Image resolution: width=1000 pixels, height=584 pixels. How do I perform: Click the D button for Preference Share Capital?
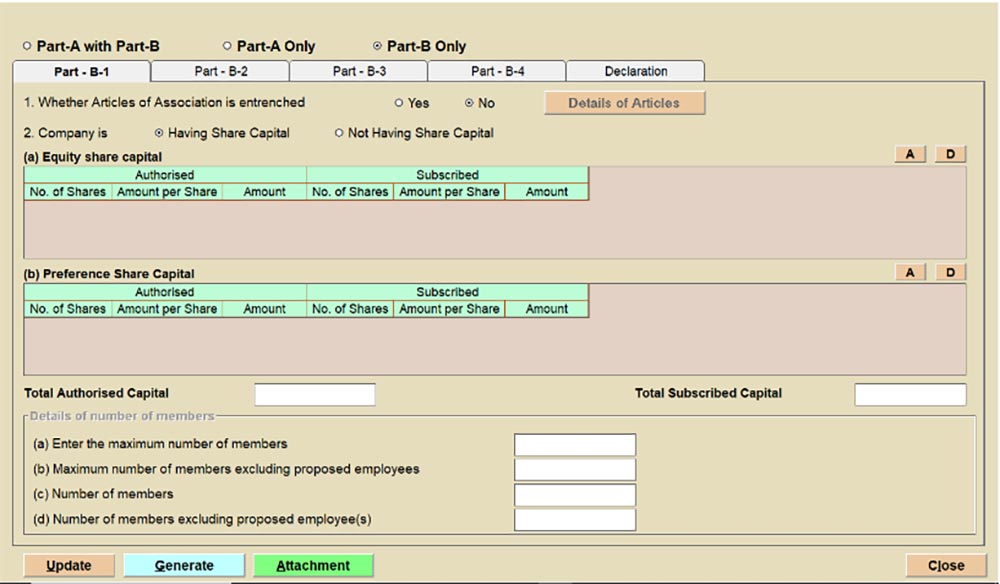click(x=950, y=273)
